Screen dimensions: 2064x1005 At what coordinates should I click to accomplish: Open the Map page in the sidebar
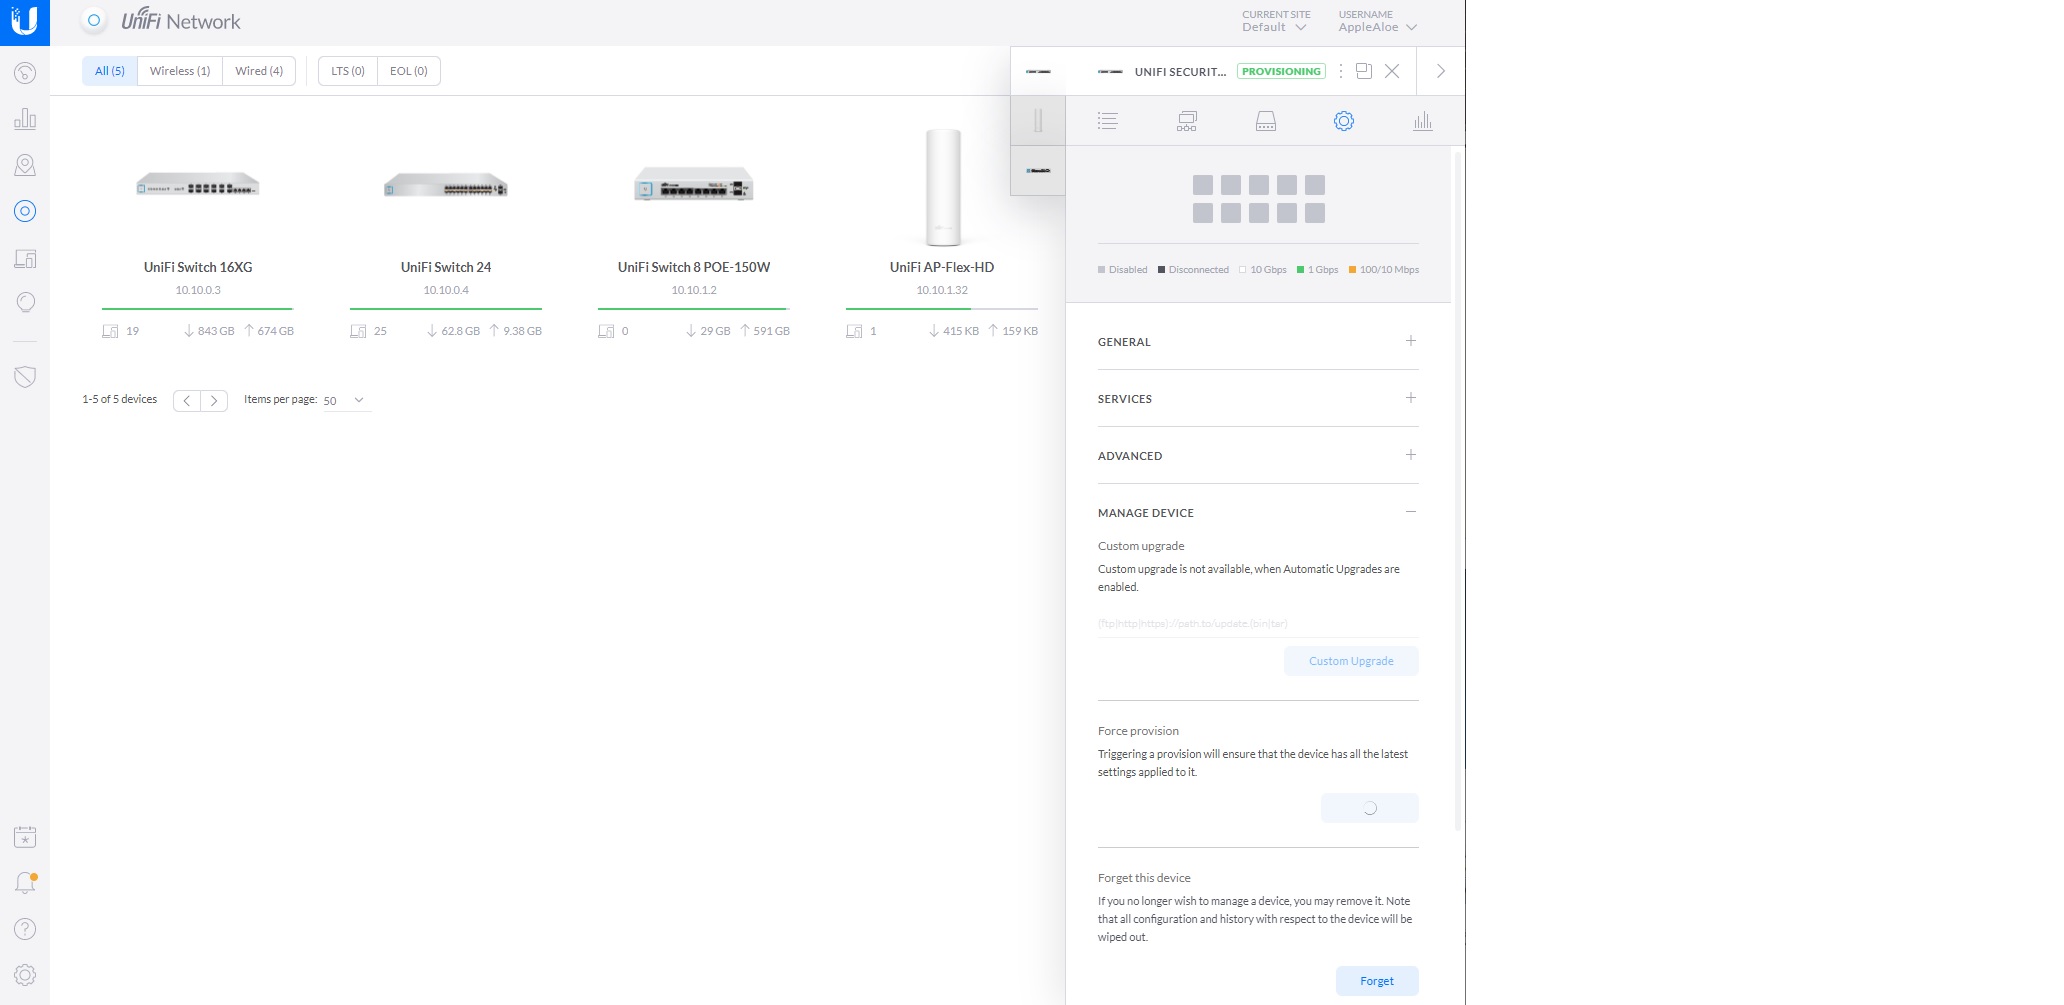(25, 165)
